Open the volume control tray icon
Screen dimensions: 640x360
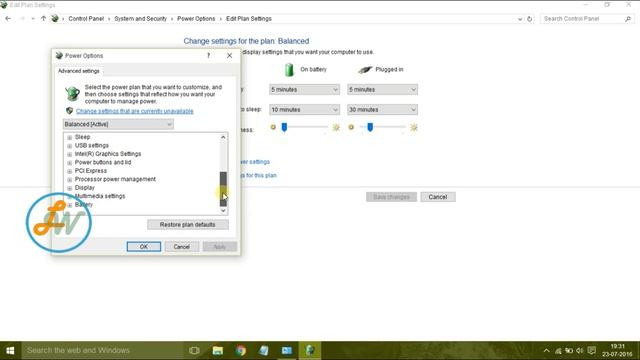click(x=580, y=351)
